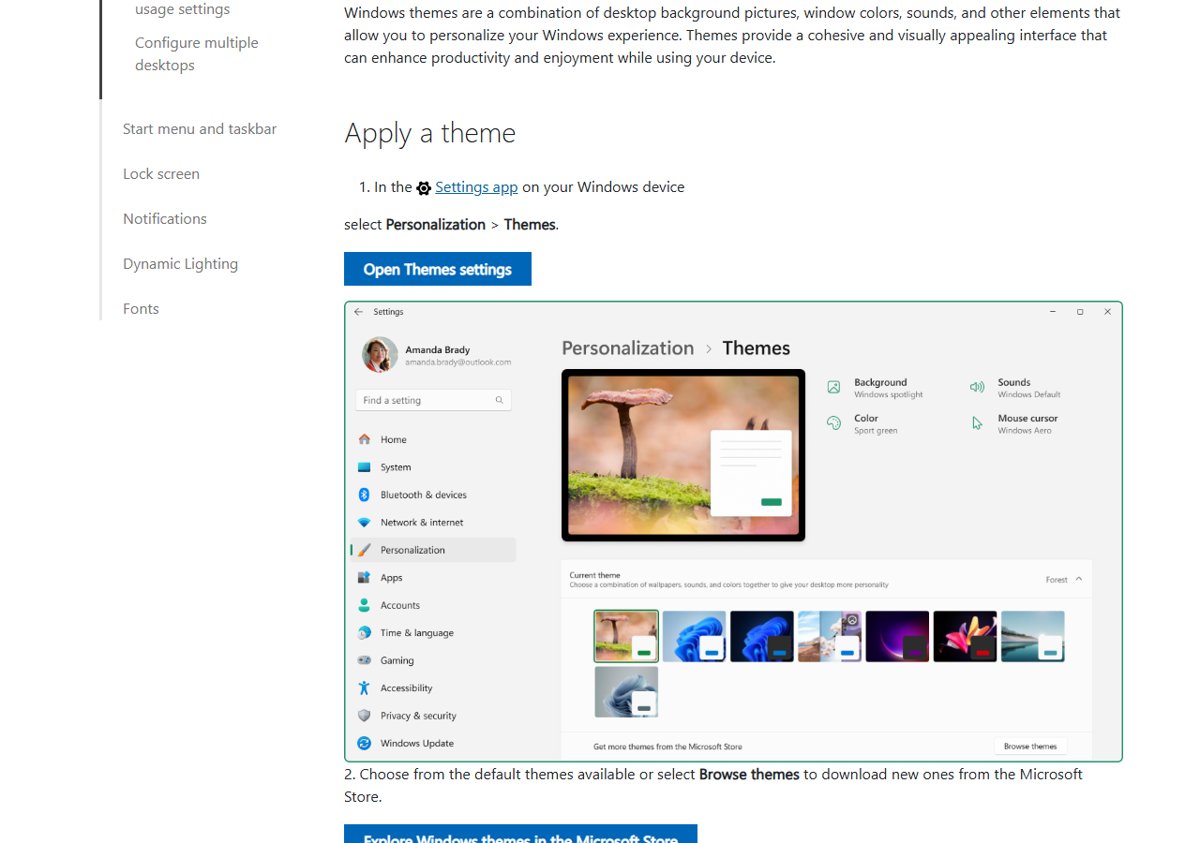Click the Privacy & security sidebar label
The image size is (1200, 843).
418,716
